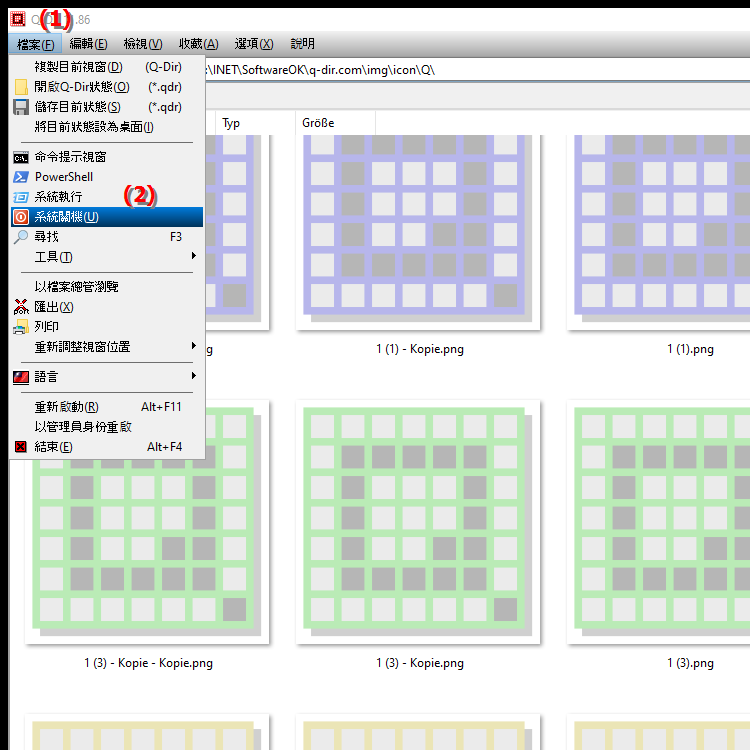Expand the 語言 submenu
This screenshot has width=750, height=750.
[x=107, y=377]
